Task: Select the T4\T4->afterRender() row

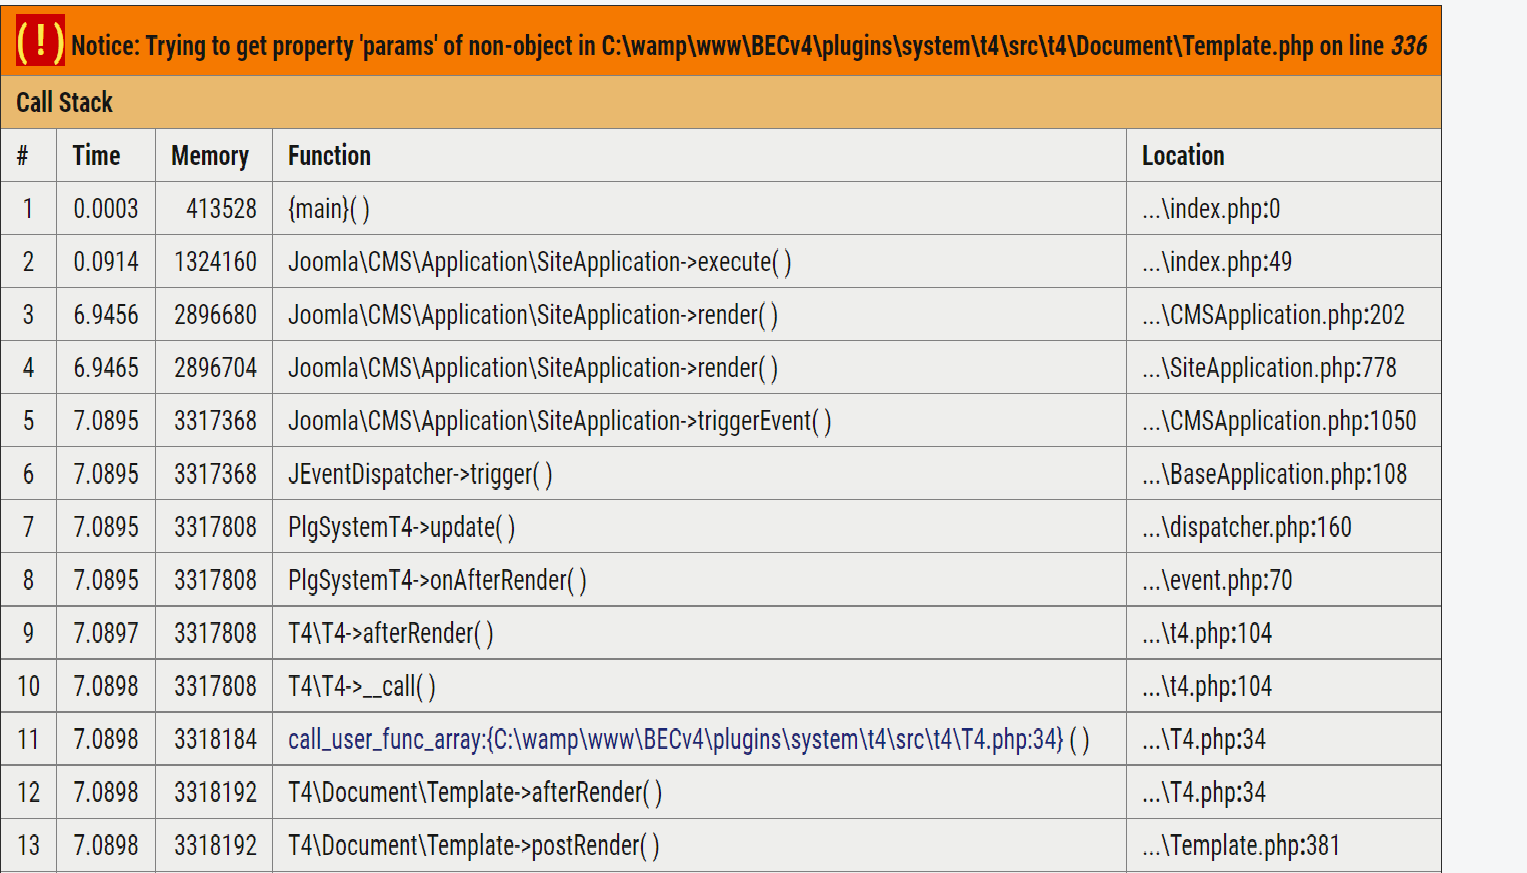Action: [390, 633]
